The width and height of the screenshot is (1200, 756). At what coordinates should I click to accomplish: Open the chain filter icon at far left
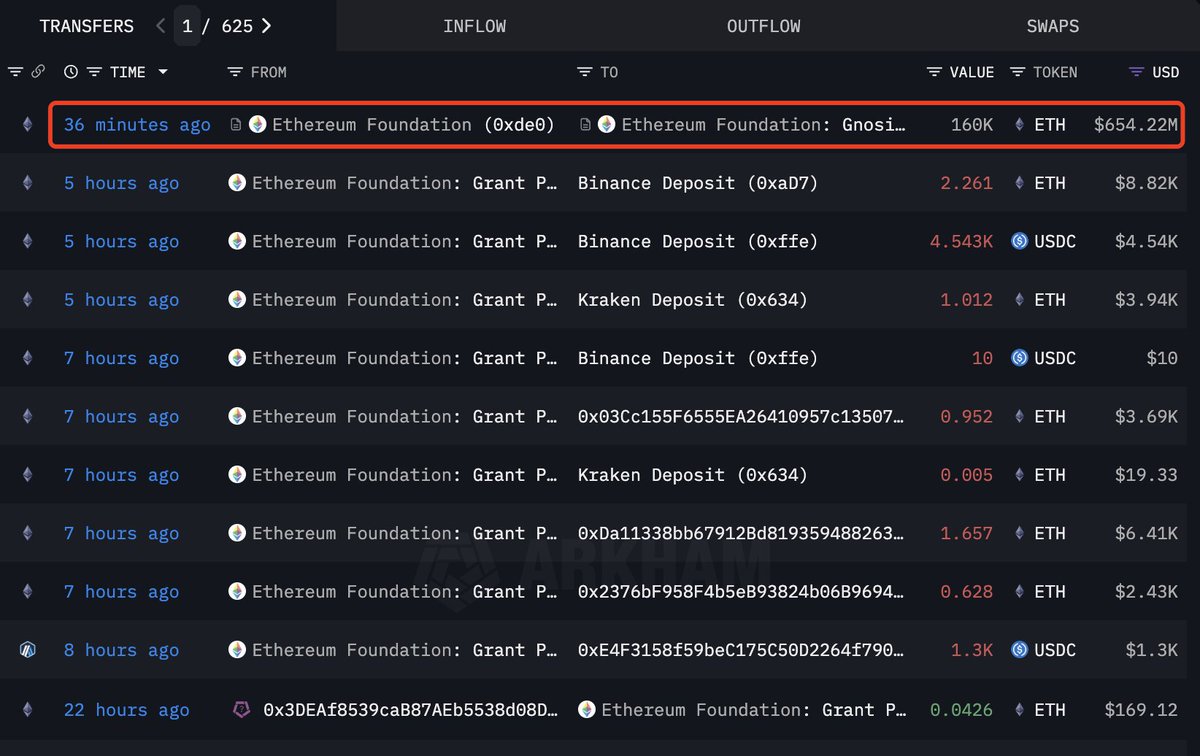[15, 72]
